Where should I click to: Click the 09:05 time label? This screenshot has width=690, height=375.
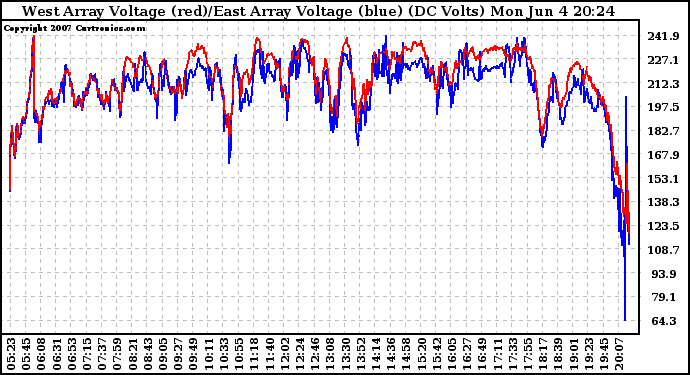tap(163, 354)
